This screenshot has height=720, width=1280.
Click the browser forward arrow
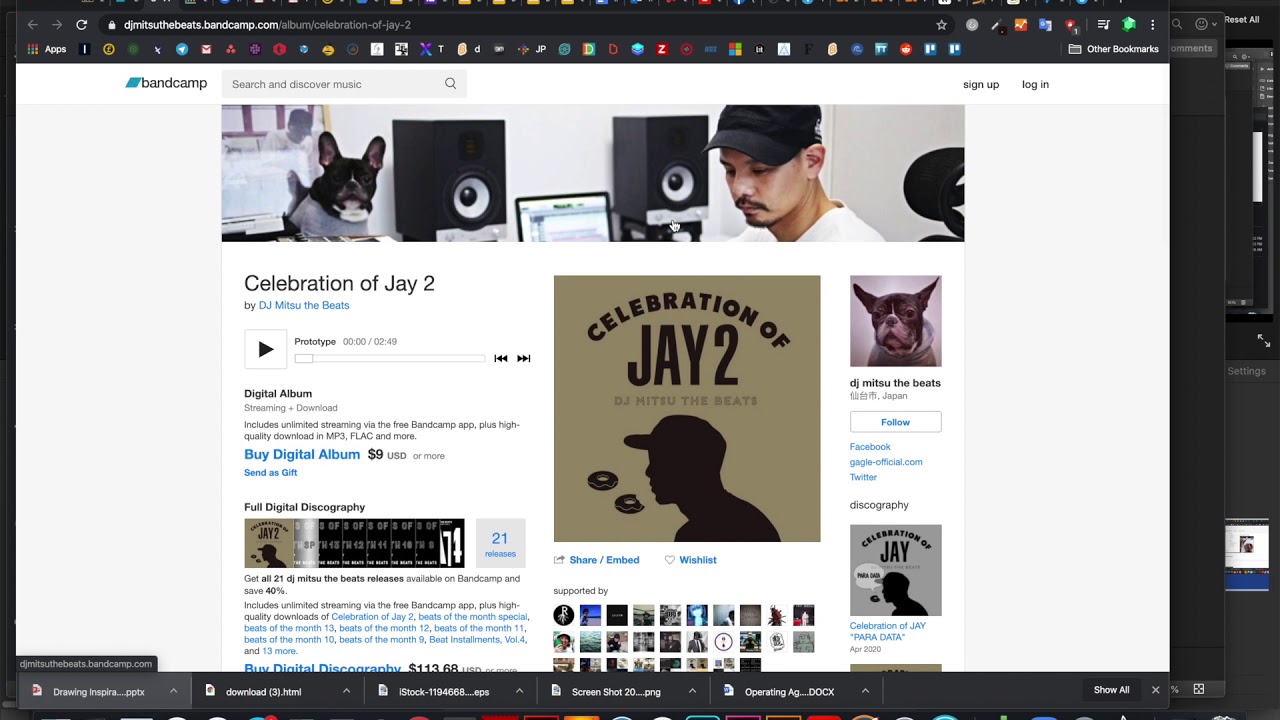(x=57, y=25)
